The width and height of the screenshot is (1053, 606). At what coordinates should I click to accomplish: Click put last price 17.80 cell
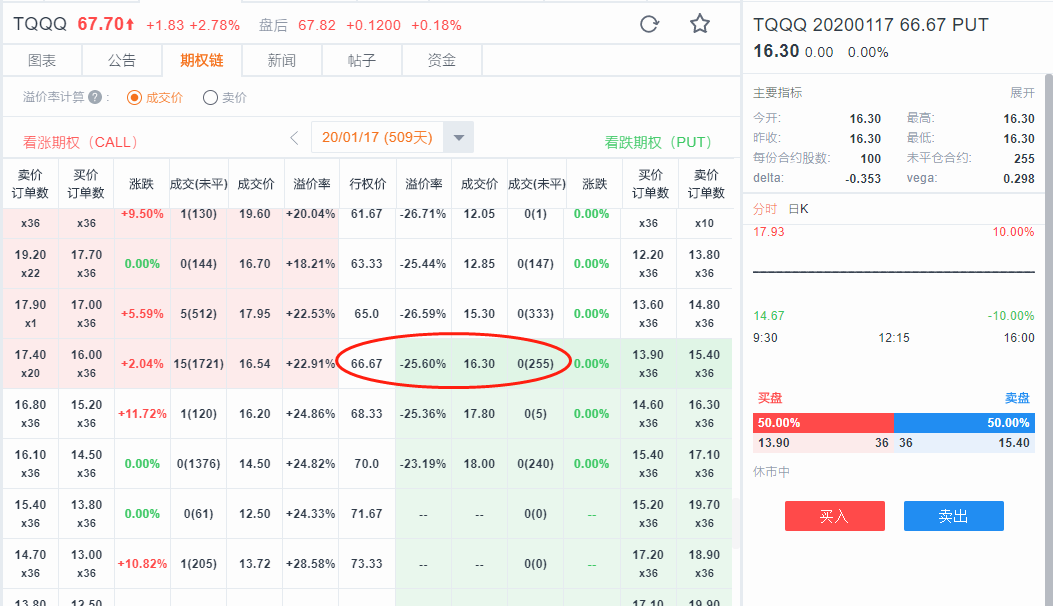point(479,414)
